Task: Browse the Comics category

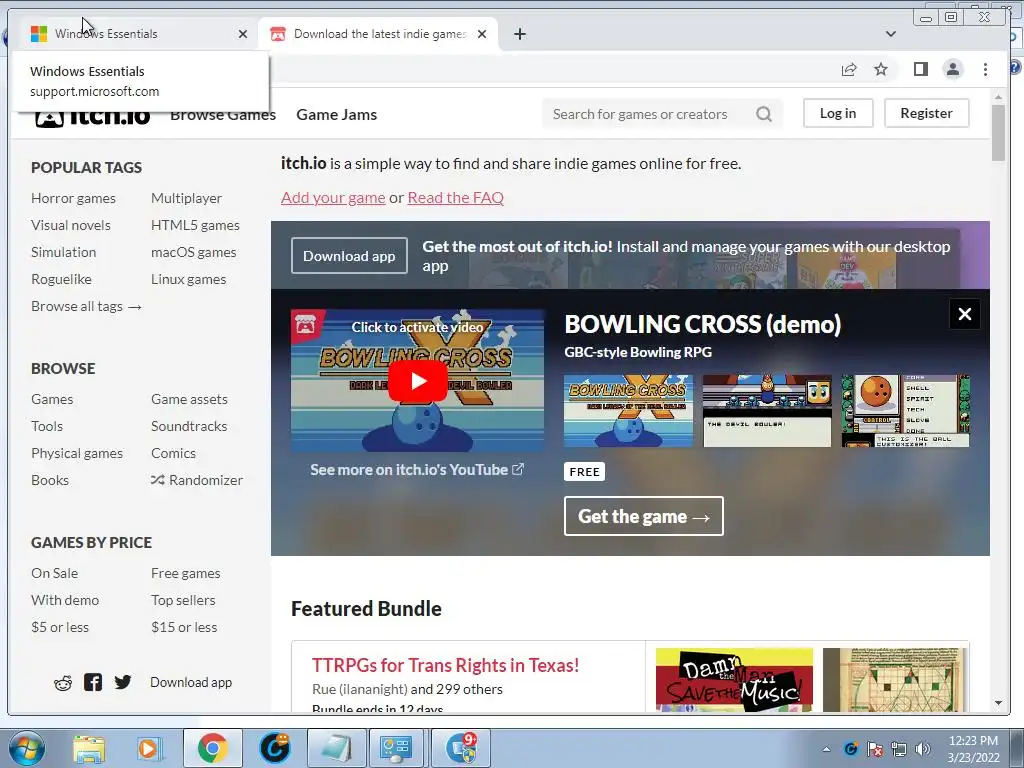Action: (173, 453)
